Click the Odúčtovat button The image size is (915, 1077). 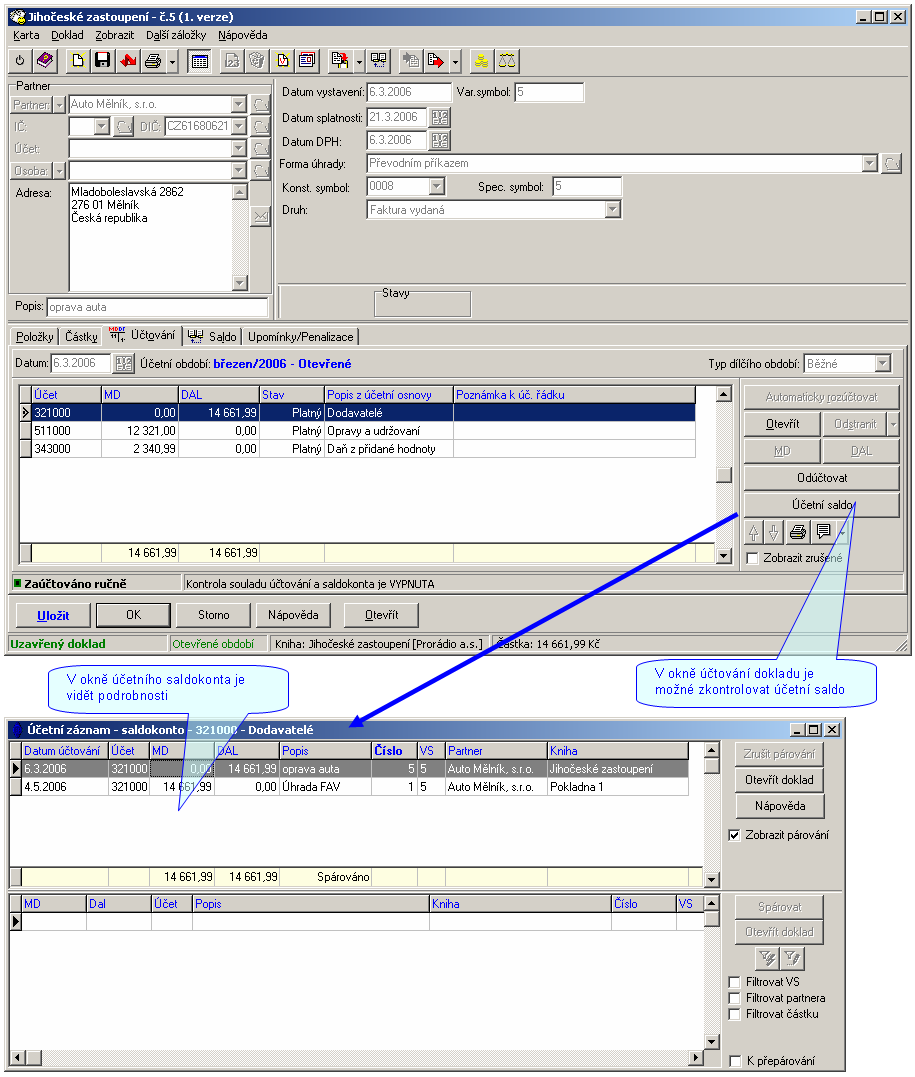point(822,478)
